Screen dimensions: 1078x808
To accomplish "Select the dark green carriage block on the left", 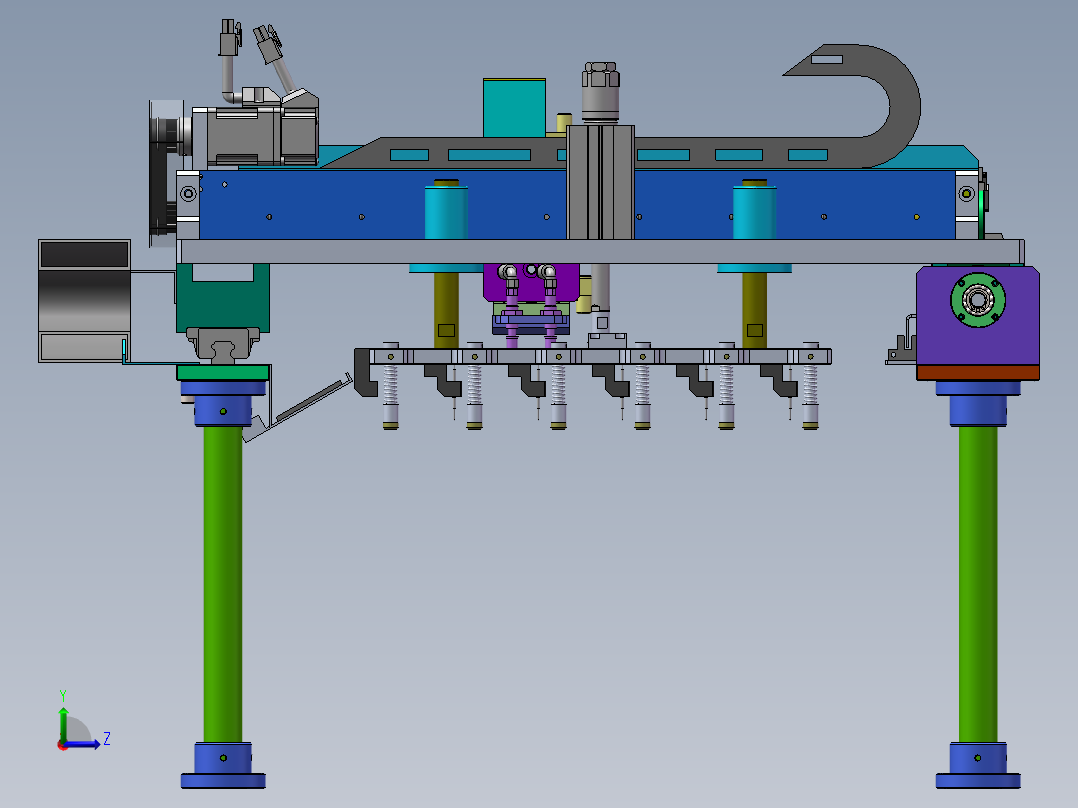I will 223,306.
